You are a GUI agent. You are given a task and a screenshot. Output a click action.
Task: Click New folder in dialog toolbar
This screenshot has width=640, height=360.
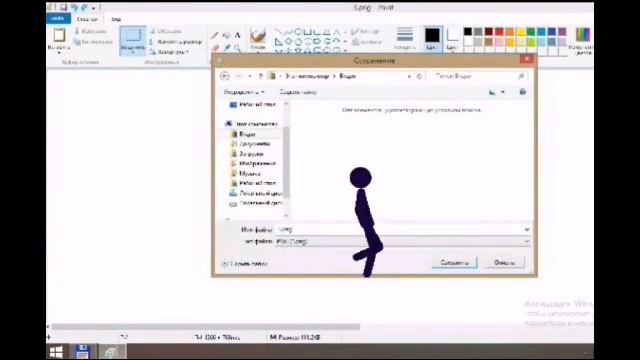click(x=298, y=92)
